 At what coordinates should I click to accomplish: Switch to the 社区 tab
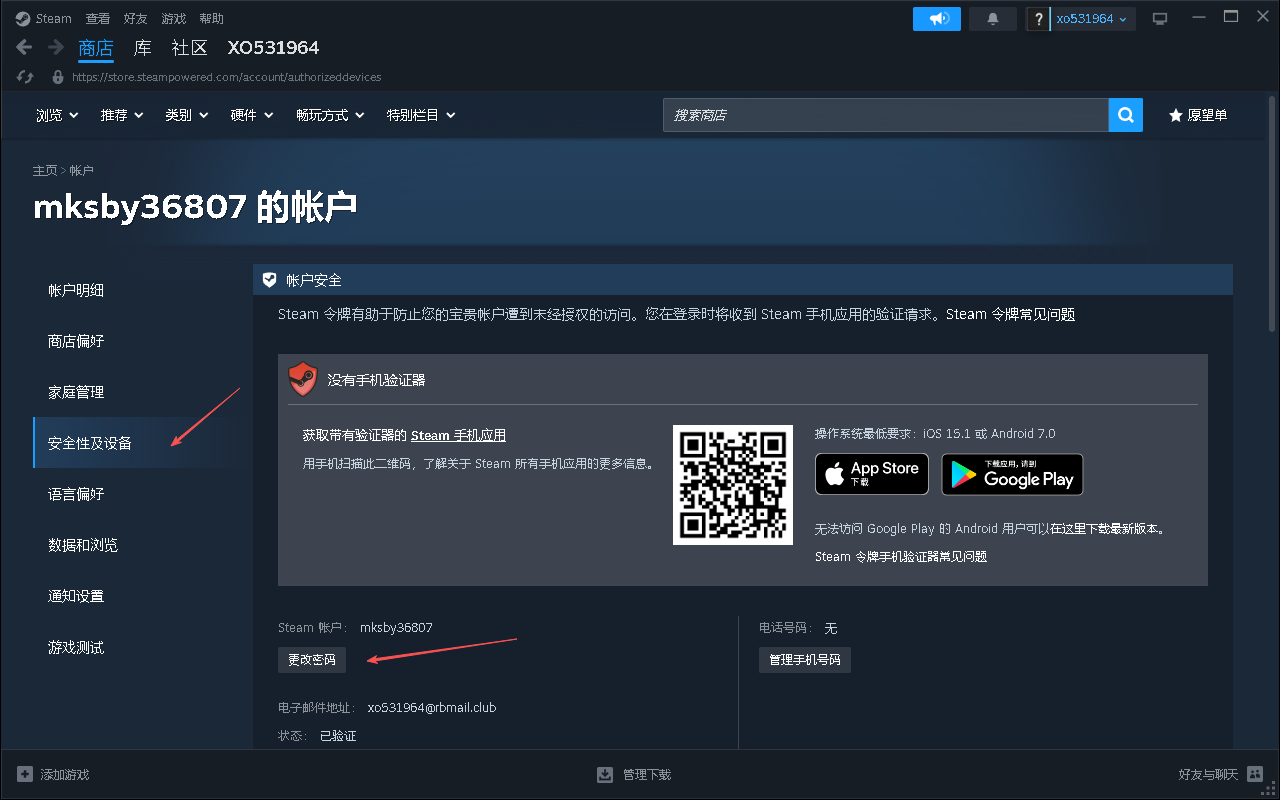tap(189, 47)
